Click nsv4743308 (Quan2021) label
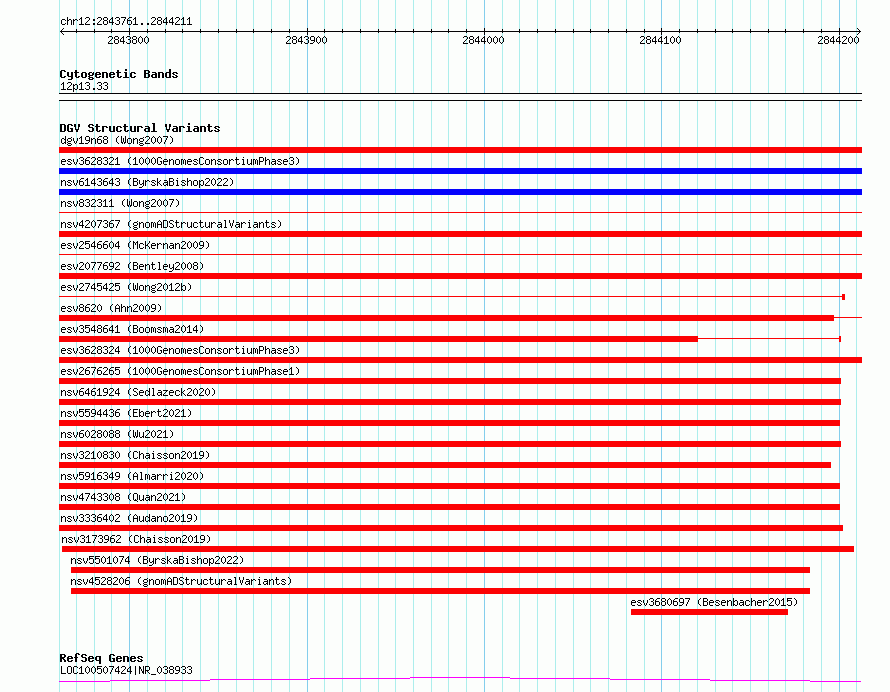890x692 pixels. pyautogui.click(x=123, y=497)
